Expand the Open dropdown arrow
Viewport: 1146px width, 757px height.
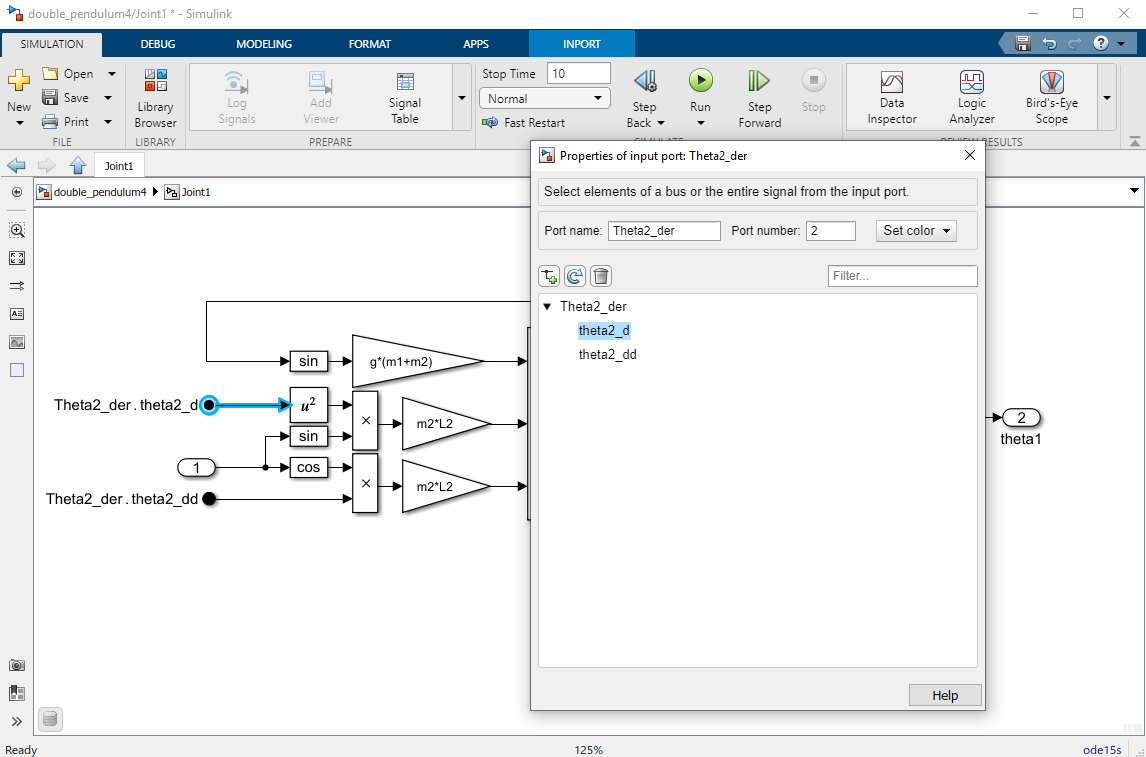(x=112, y=74)
